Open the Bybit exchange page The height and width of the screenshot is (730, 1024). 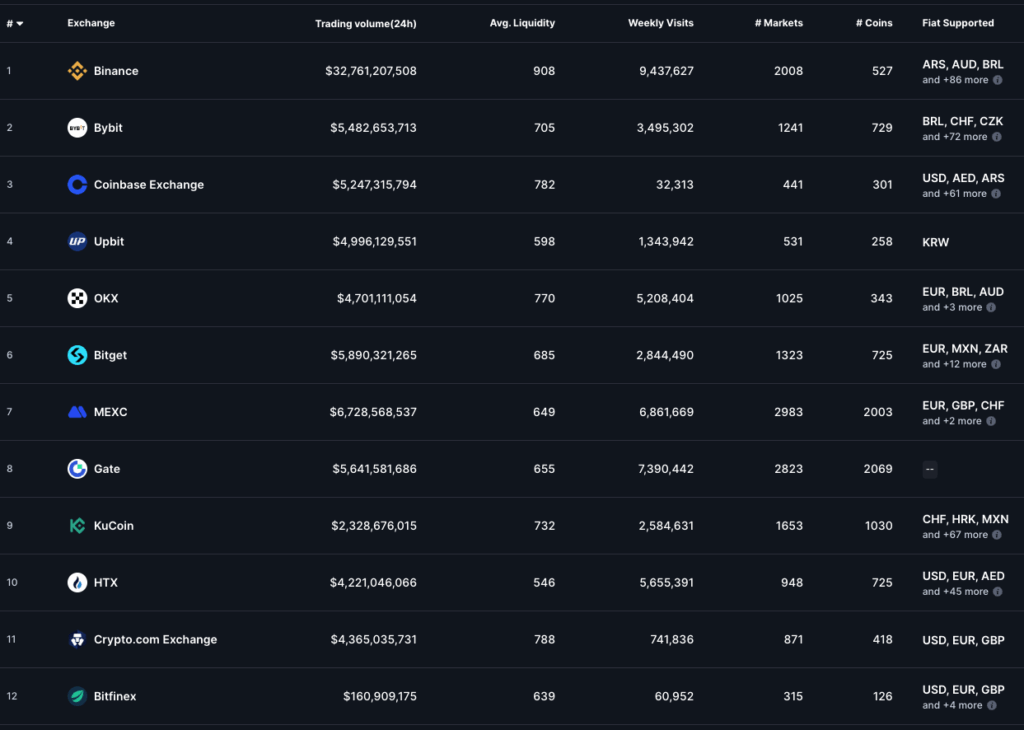(108, 127)
